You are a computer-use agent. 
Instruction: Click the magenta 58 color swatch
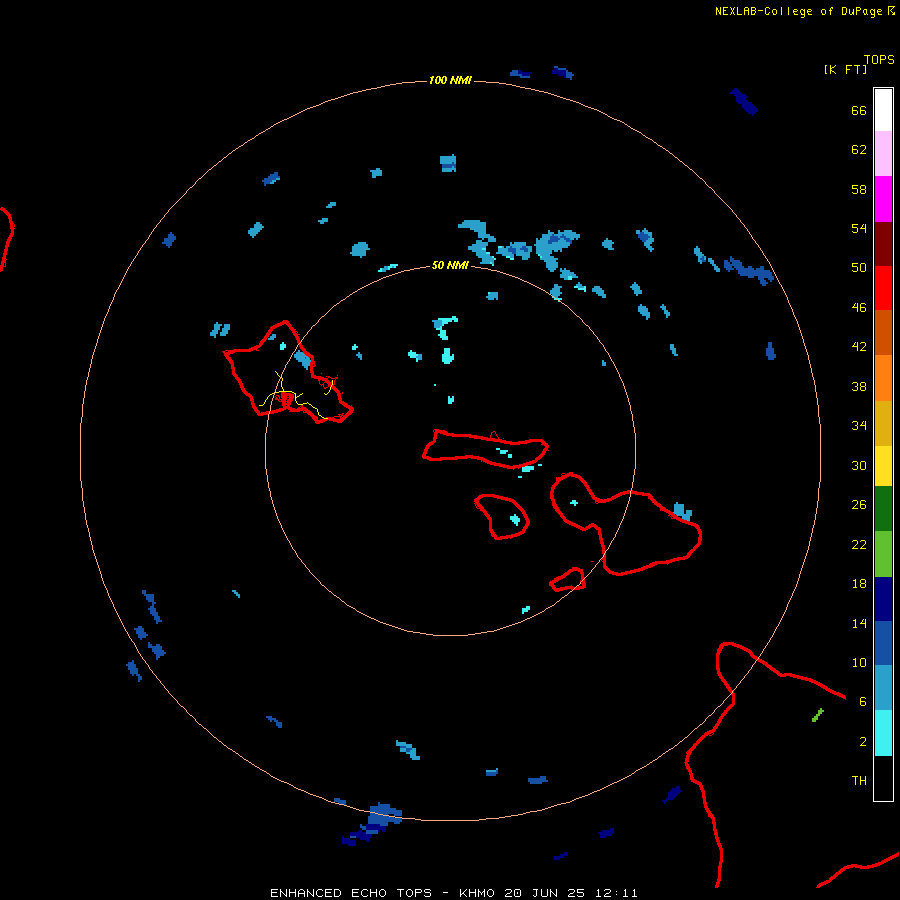883,199
